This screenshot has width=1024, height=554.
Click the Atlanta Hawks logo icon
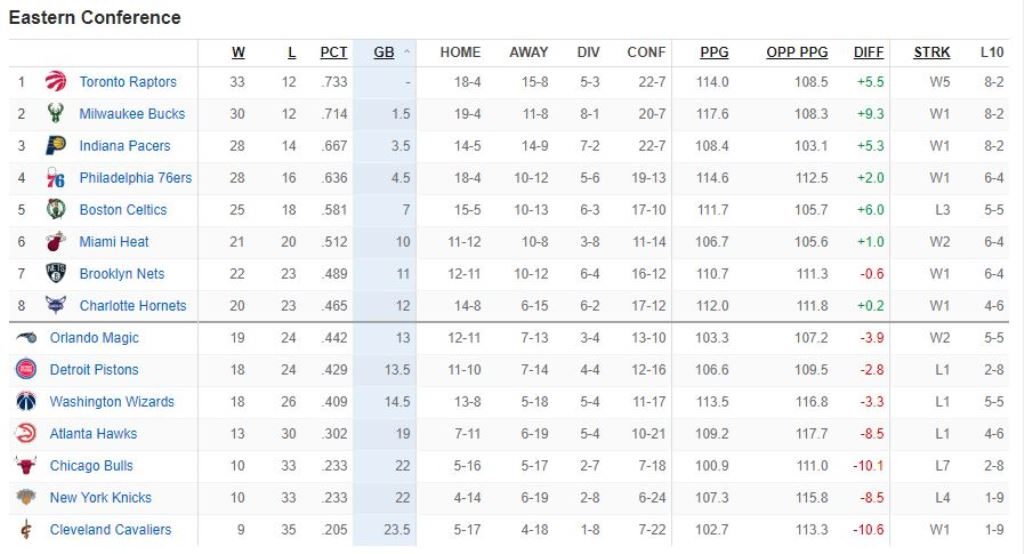[26, 434]
